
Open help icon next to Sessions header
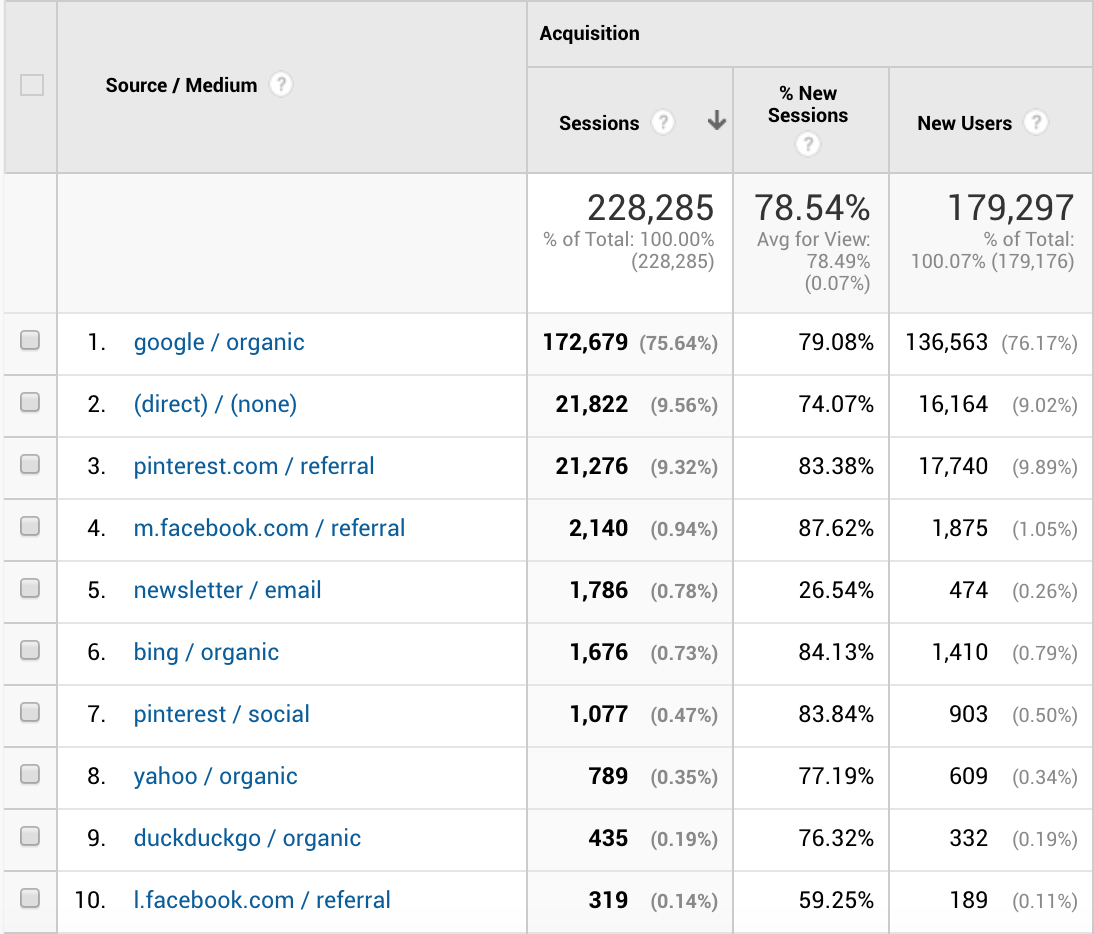click(663, 123)
